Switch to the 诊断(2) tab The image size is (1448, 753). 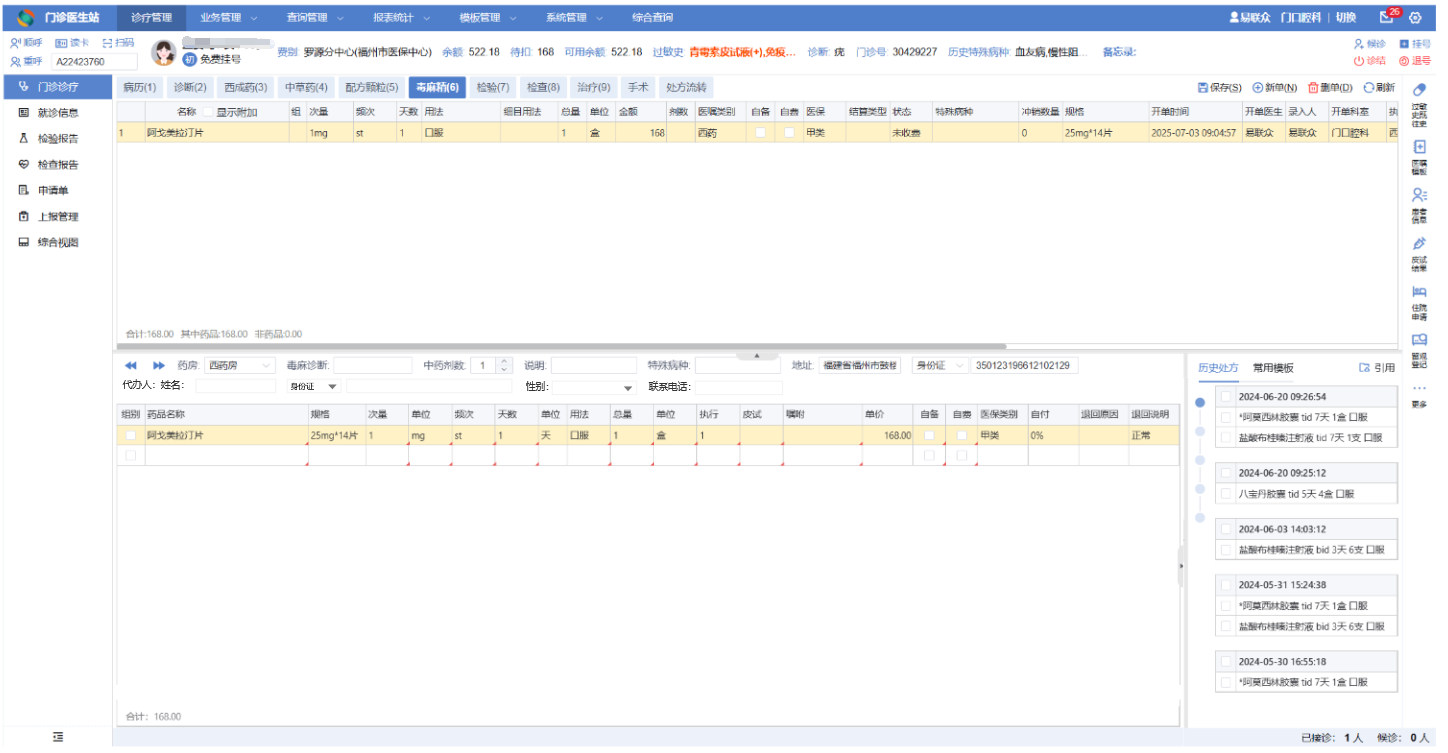tap(190, 88)
